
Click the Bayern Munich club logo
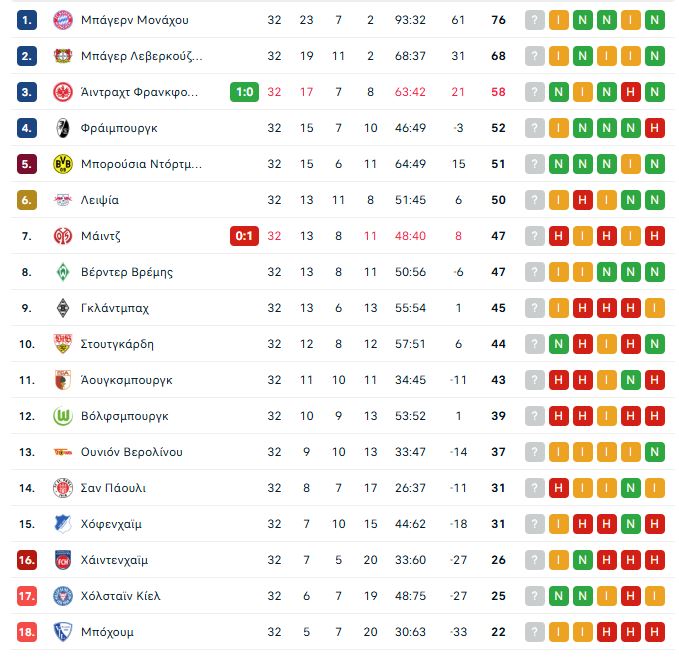click(63, 20)
